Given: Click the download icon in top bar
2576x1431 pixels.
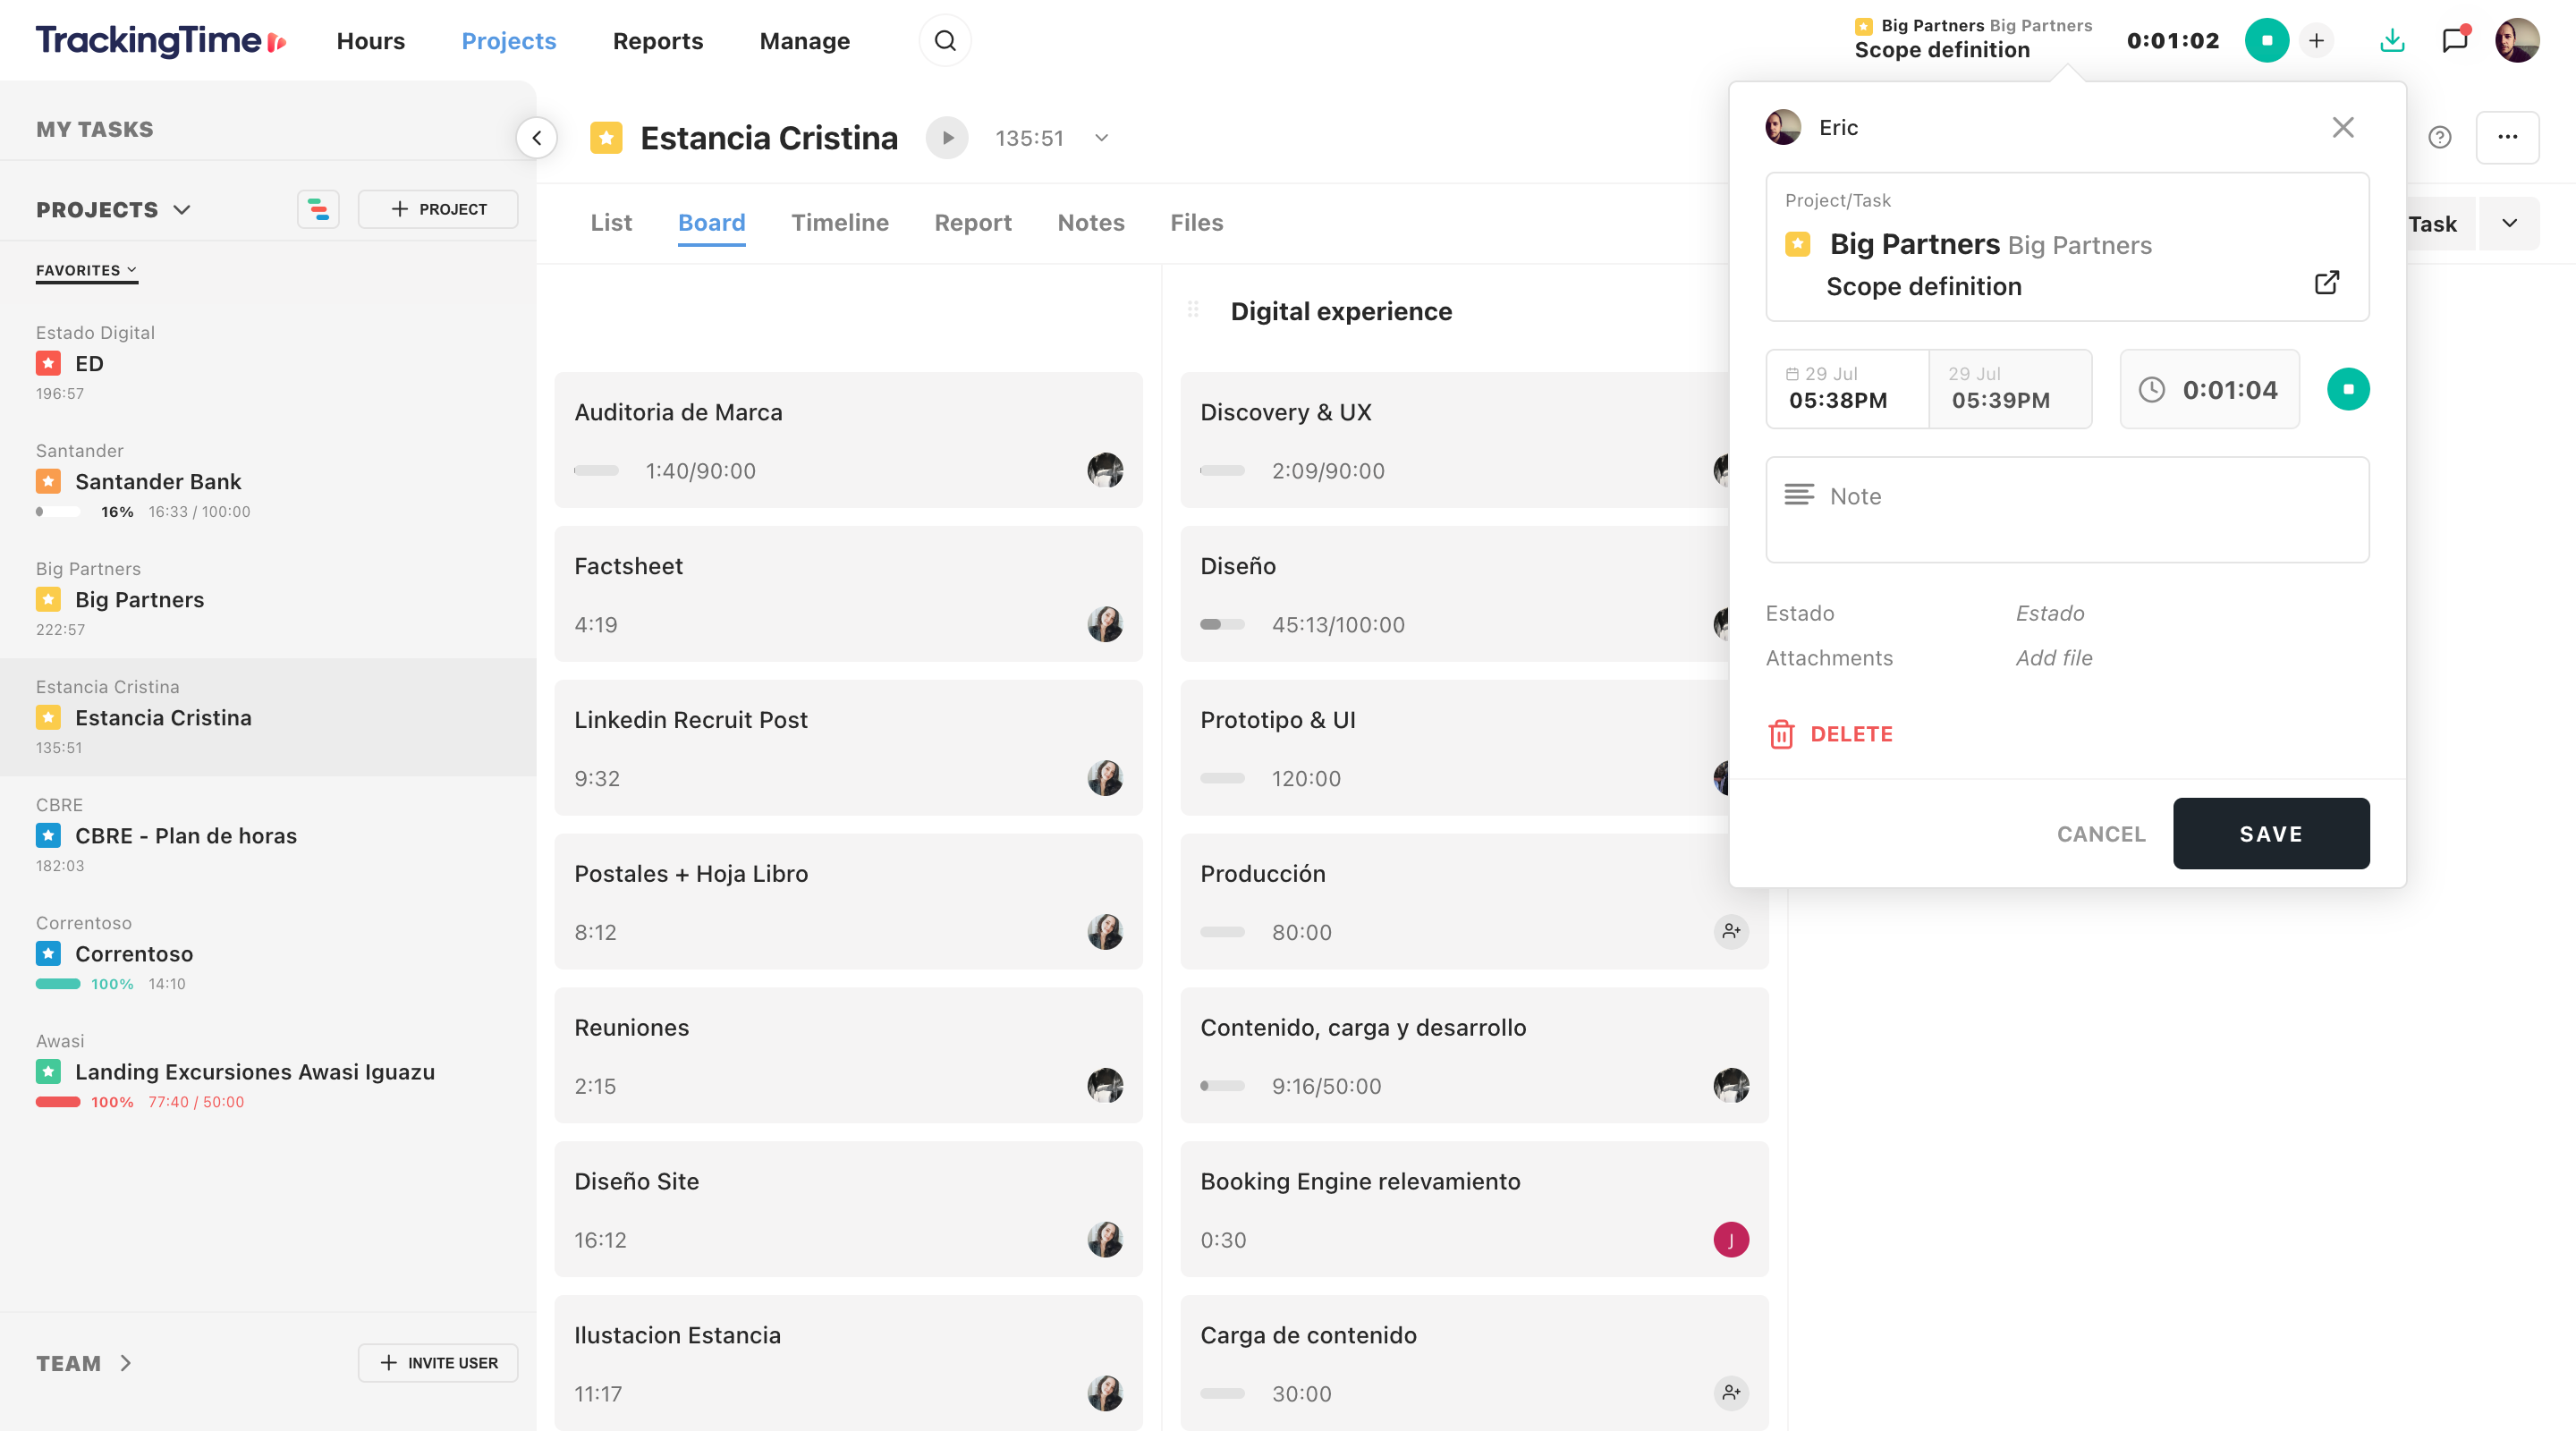Looking at the screenshot, I should (x=2391, y=41).
